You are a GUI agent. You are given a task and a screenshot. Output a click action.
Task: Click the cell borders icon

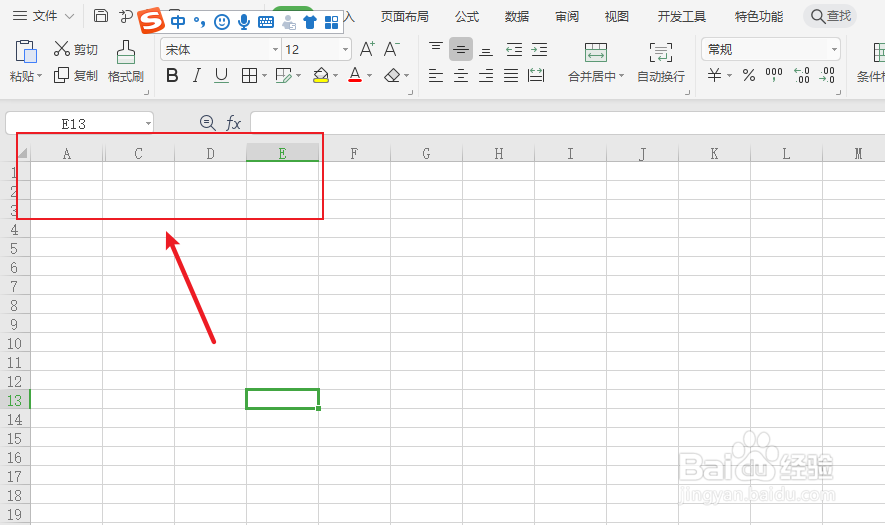pos(249,75)
